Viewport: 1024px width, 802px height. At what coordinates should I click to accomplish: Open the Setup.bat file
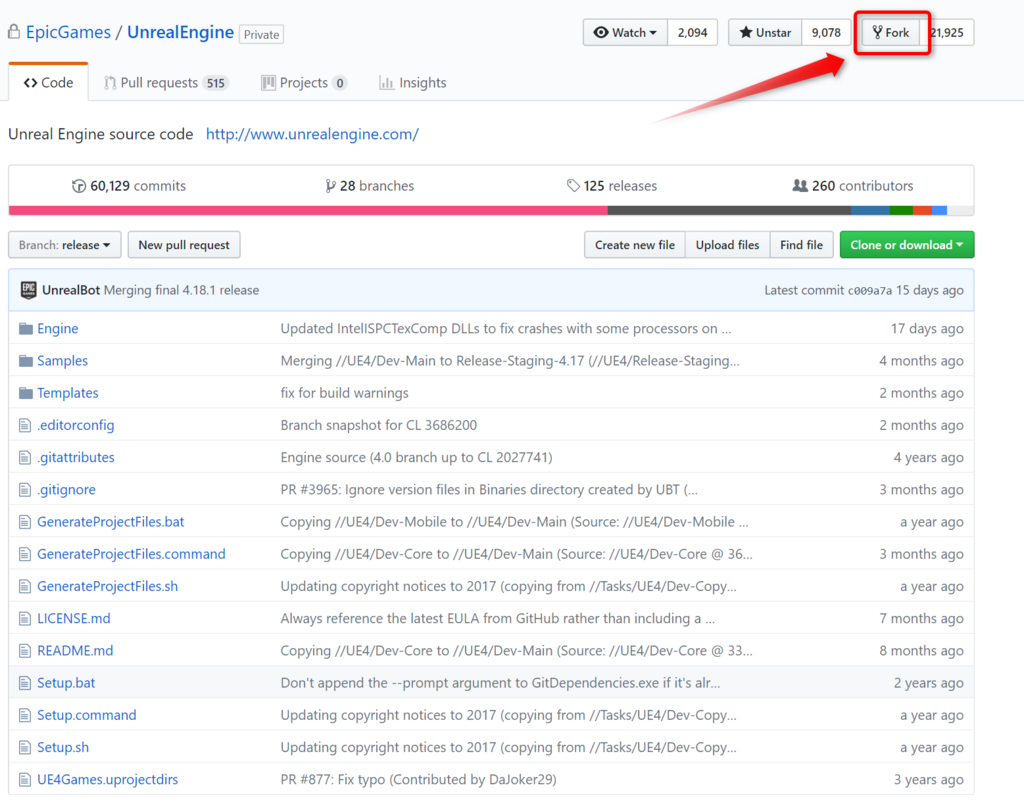(66, 682)
